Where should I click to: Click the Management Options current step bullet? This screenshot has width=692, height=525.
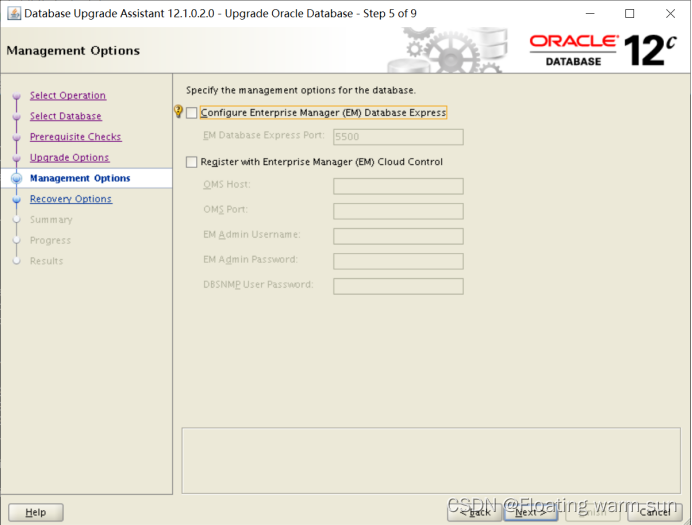(x=17, y=178)
